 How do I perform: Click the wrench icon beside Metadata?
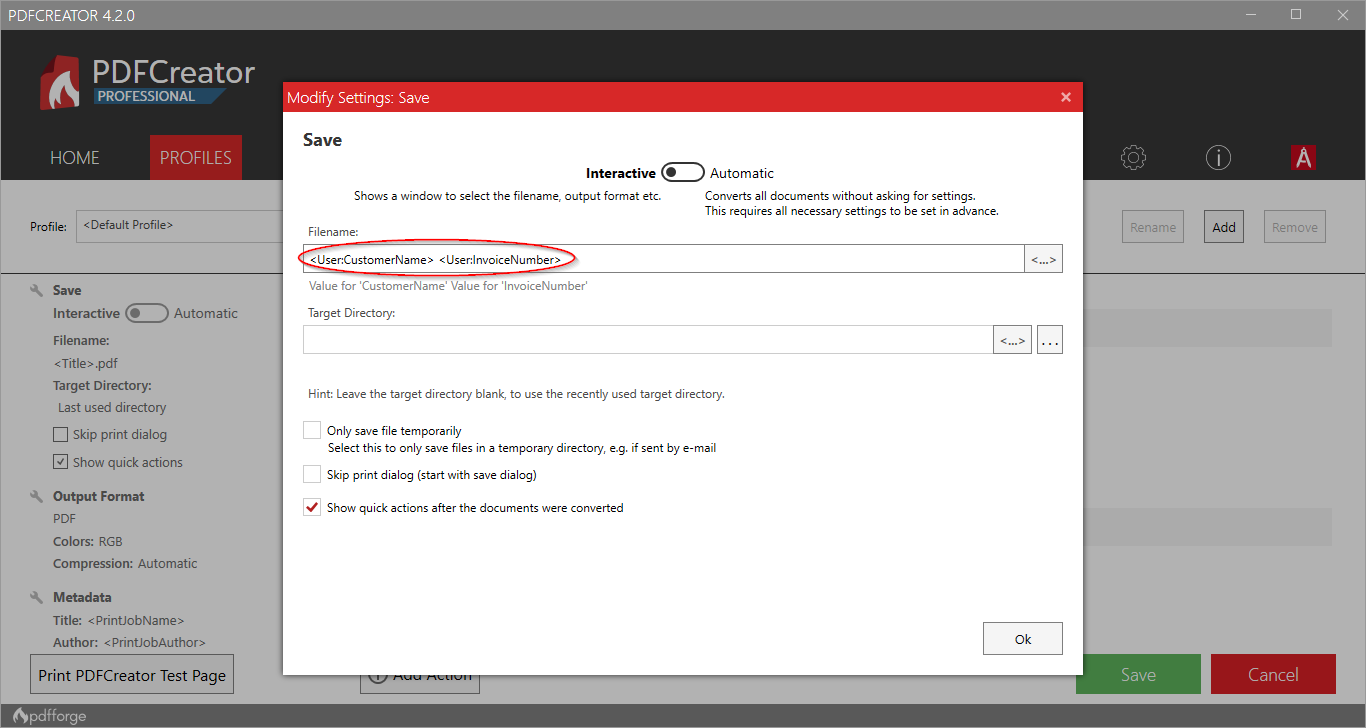point(36,596)
